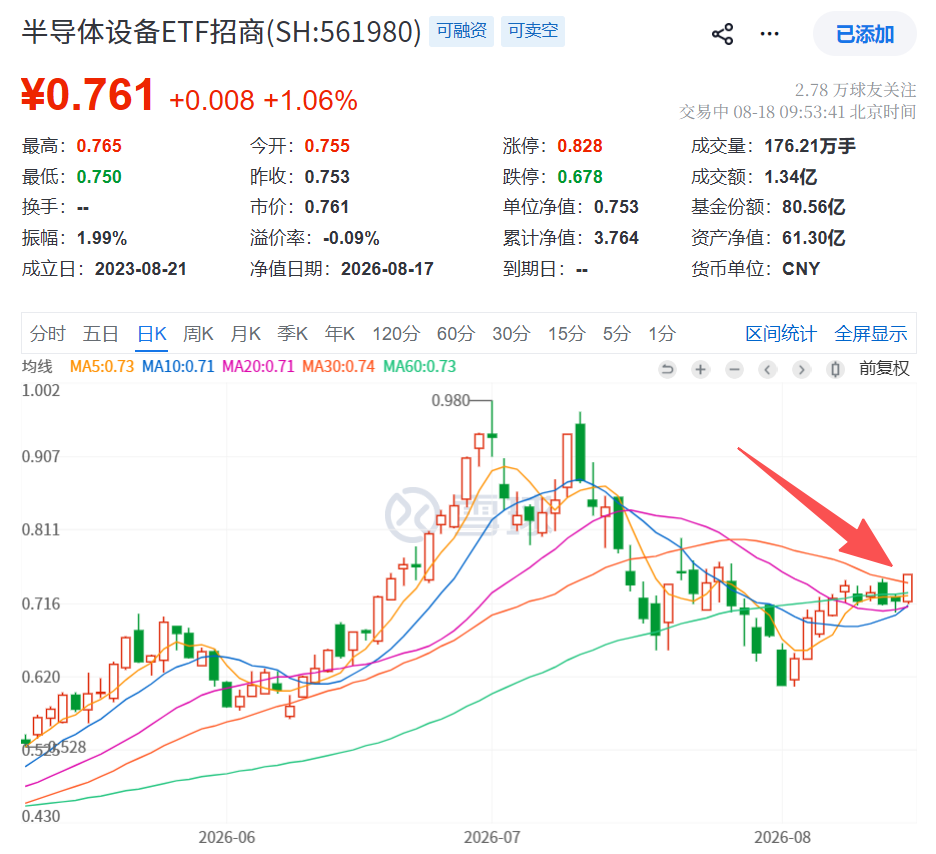936x854 pixels.
Task: Click the 货币单位 value CNY
Action: tap(801, 269)
